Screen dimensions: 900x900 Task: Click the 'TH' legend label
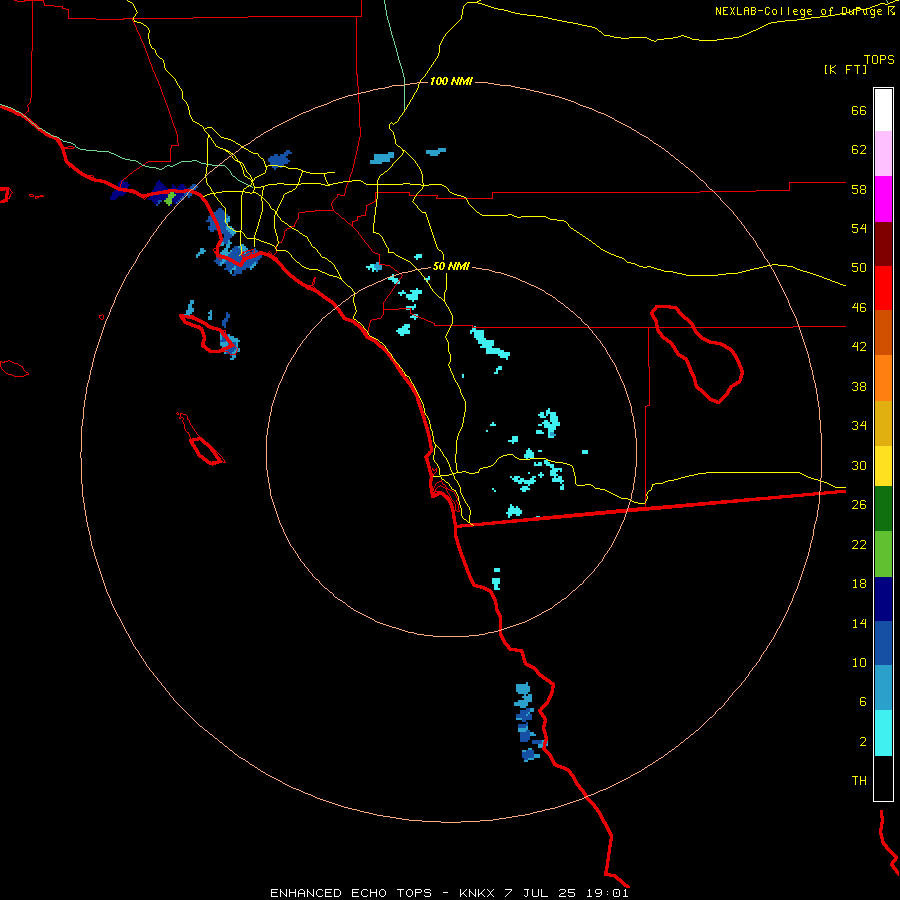pos(859,781)
